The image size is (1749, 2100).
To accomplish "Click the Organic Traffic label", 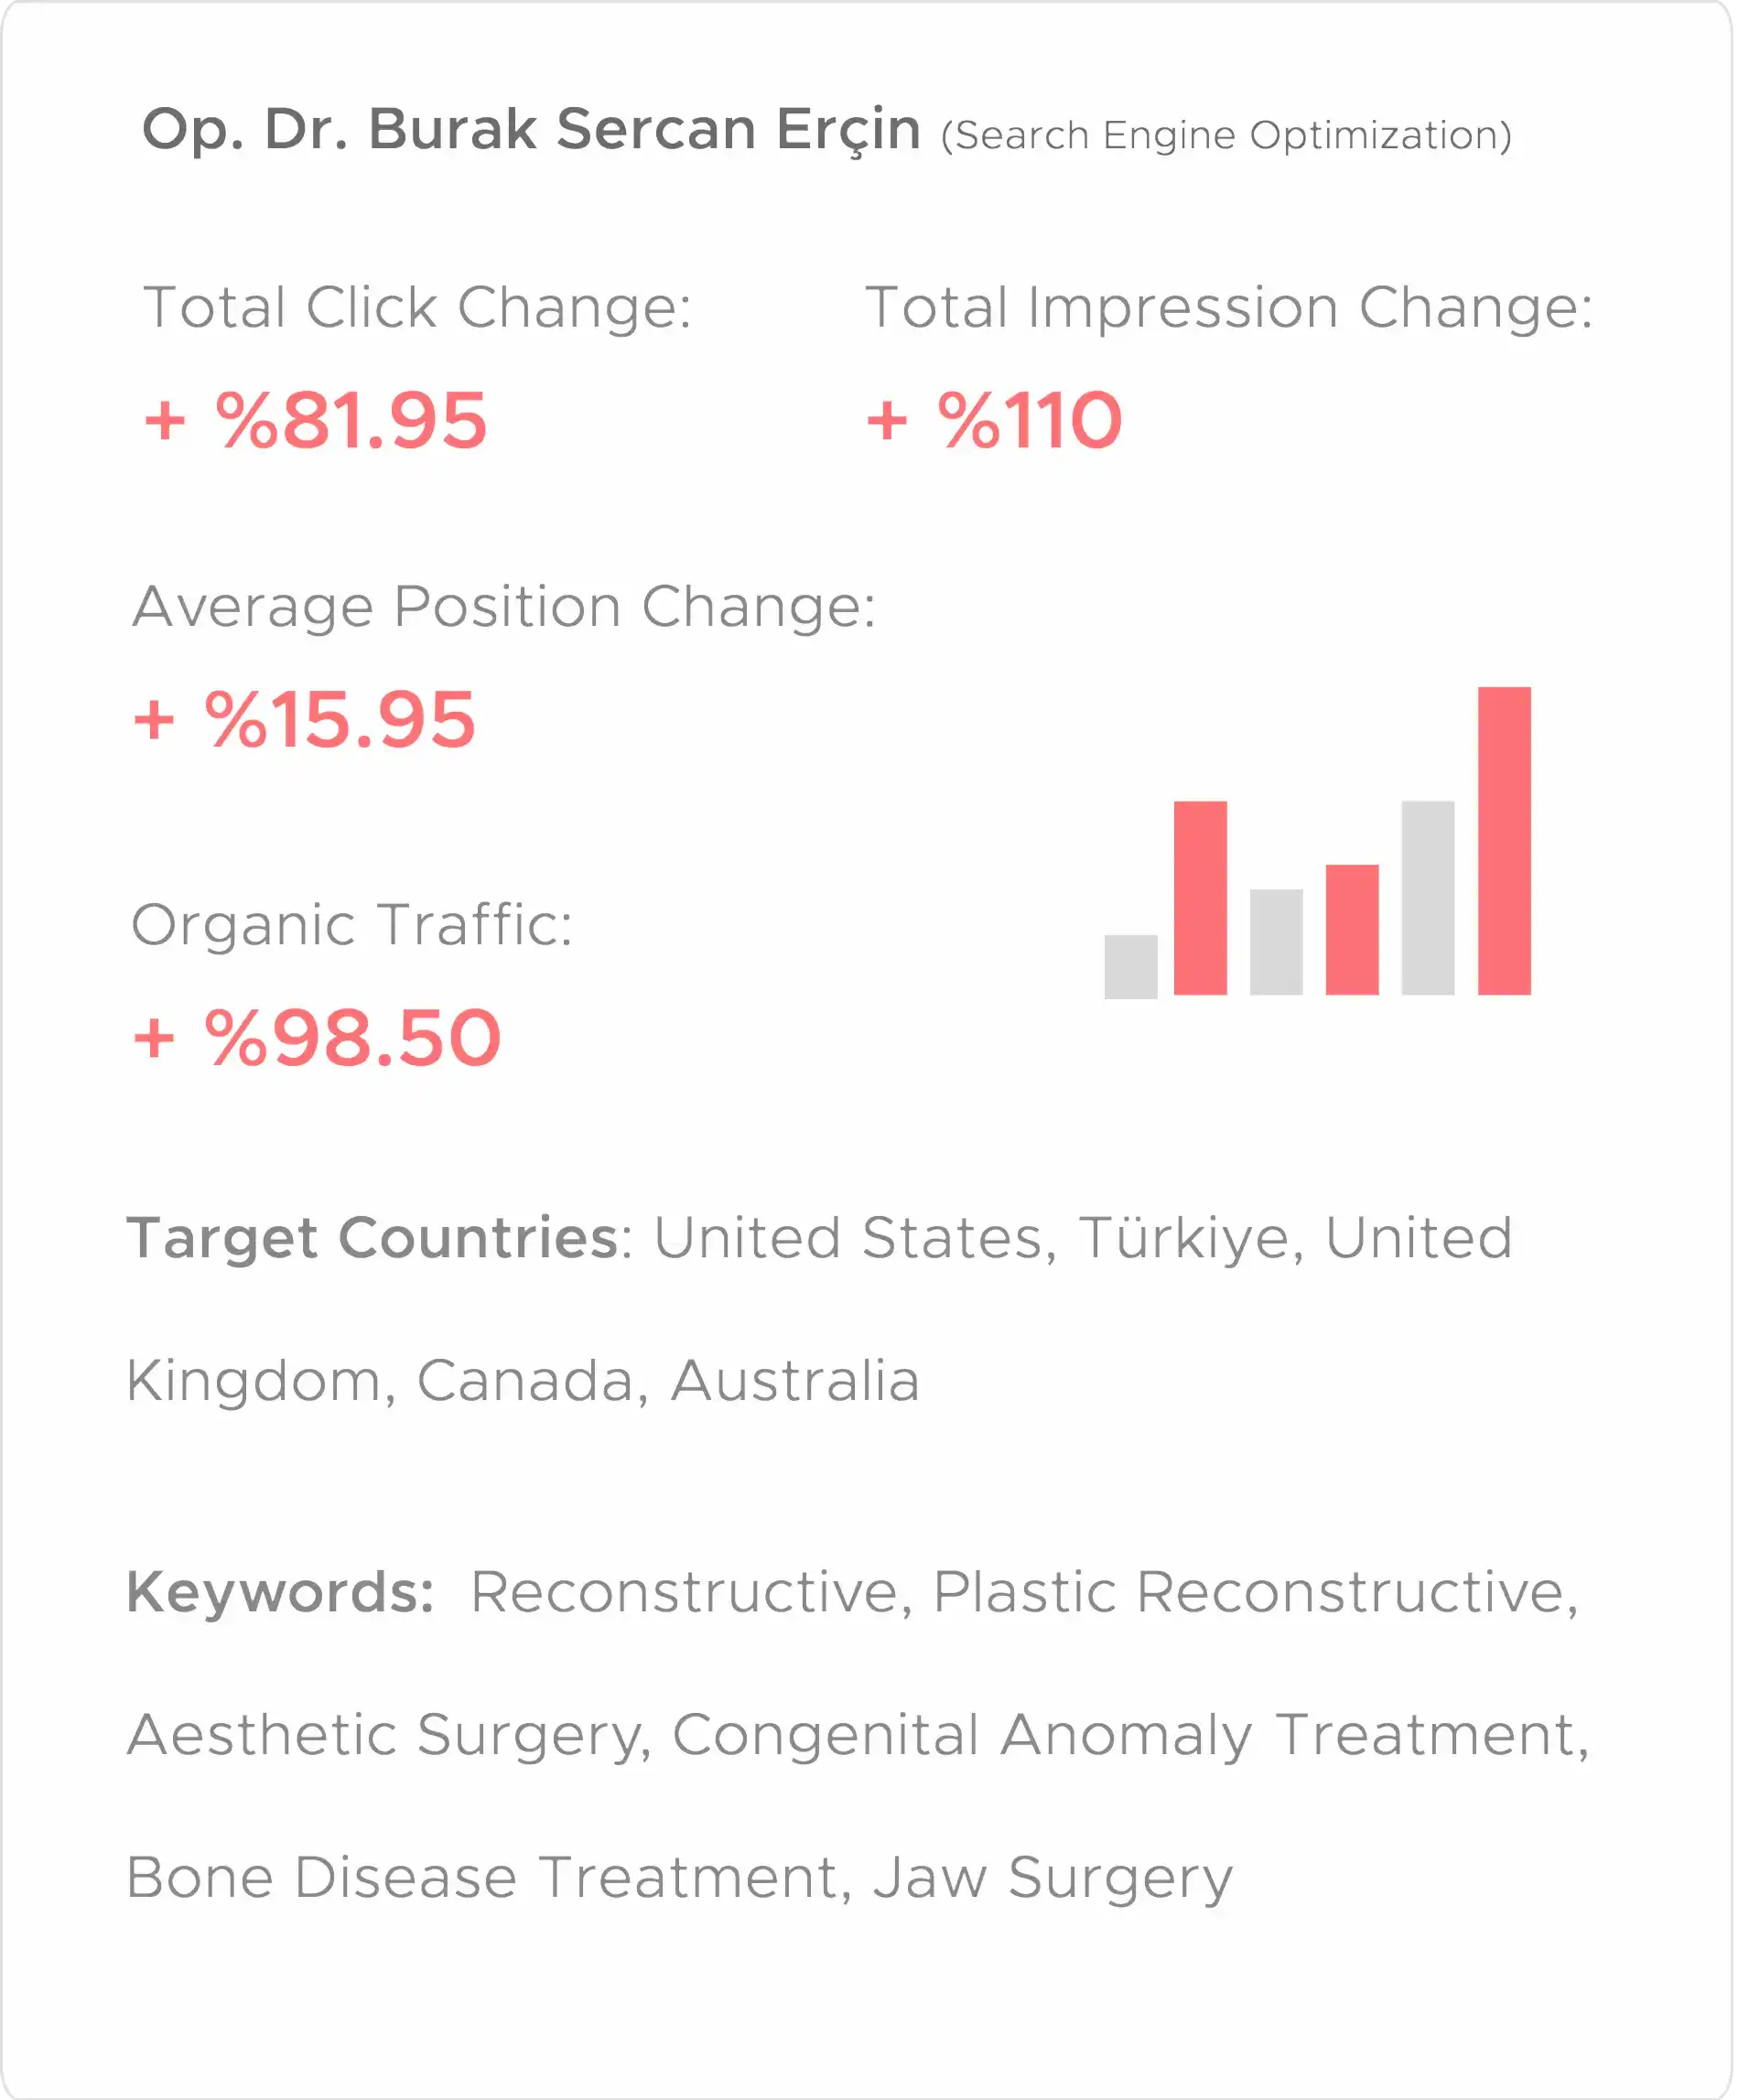I will pyautogui.click(x=352, y=925).
